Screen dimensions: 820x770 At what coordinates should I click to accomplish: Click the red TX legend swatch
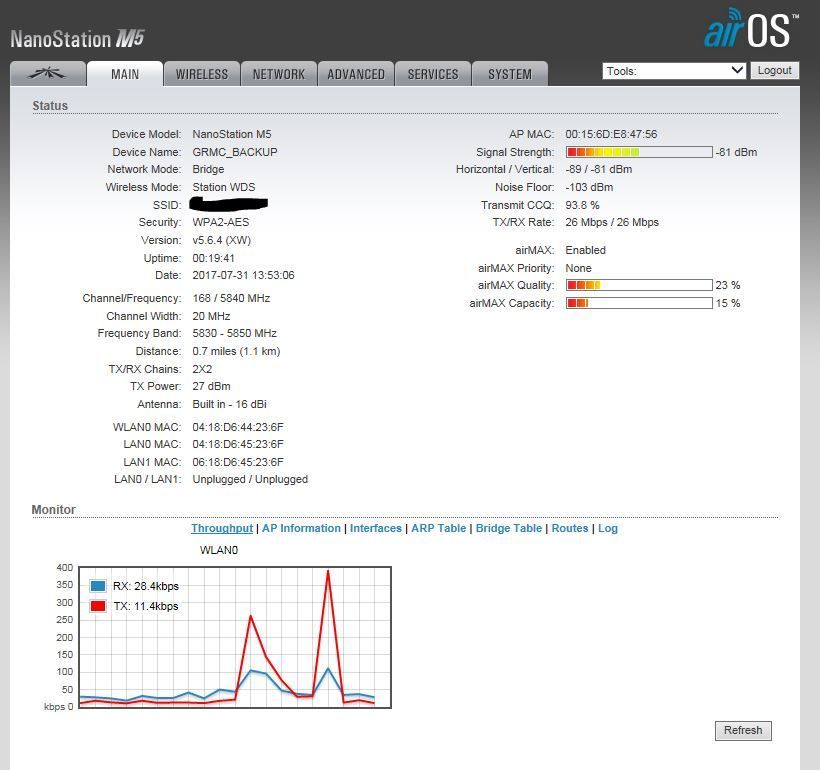pyautogui.click(x=98, y=606)
